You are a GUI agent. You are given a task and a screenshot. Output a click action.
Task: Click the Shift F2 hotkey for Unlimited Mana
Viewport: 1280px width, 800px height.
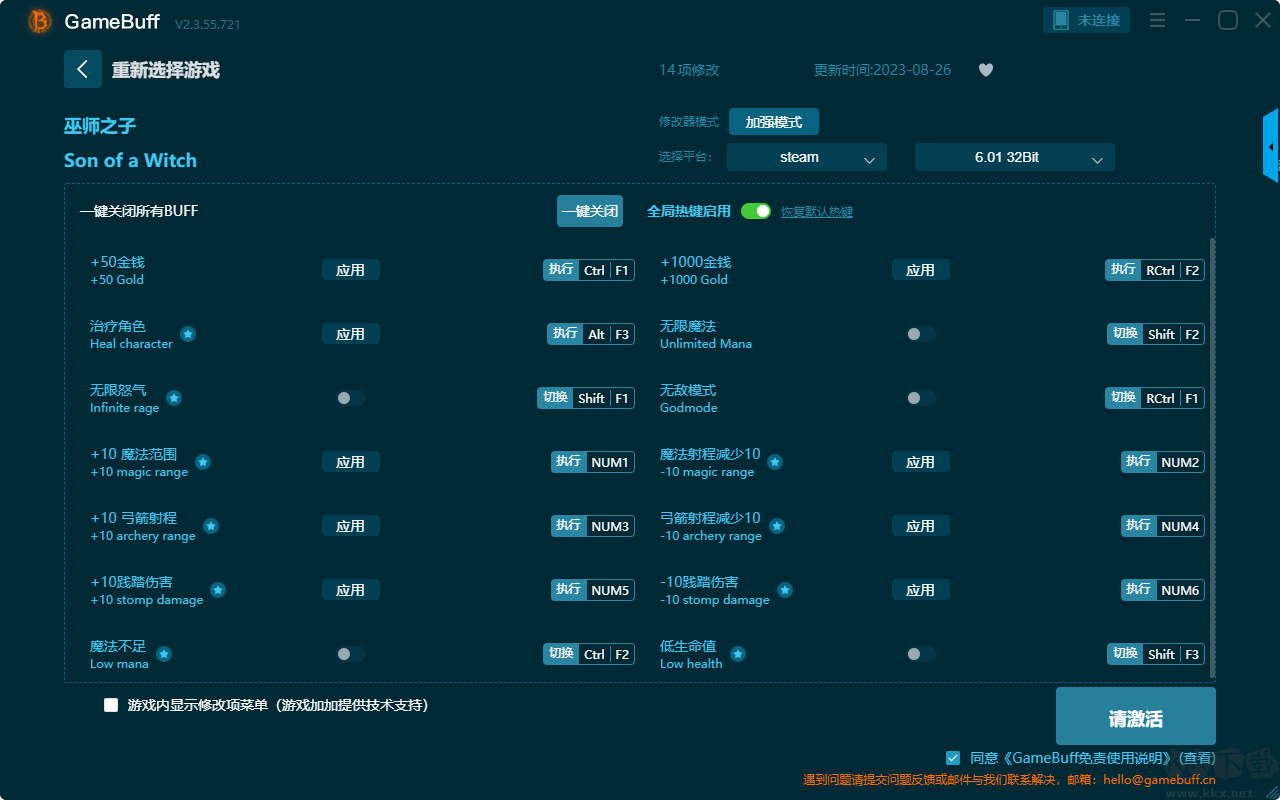point(1156,334)
